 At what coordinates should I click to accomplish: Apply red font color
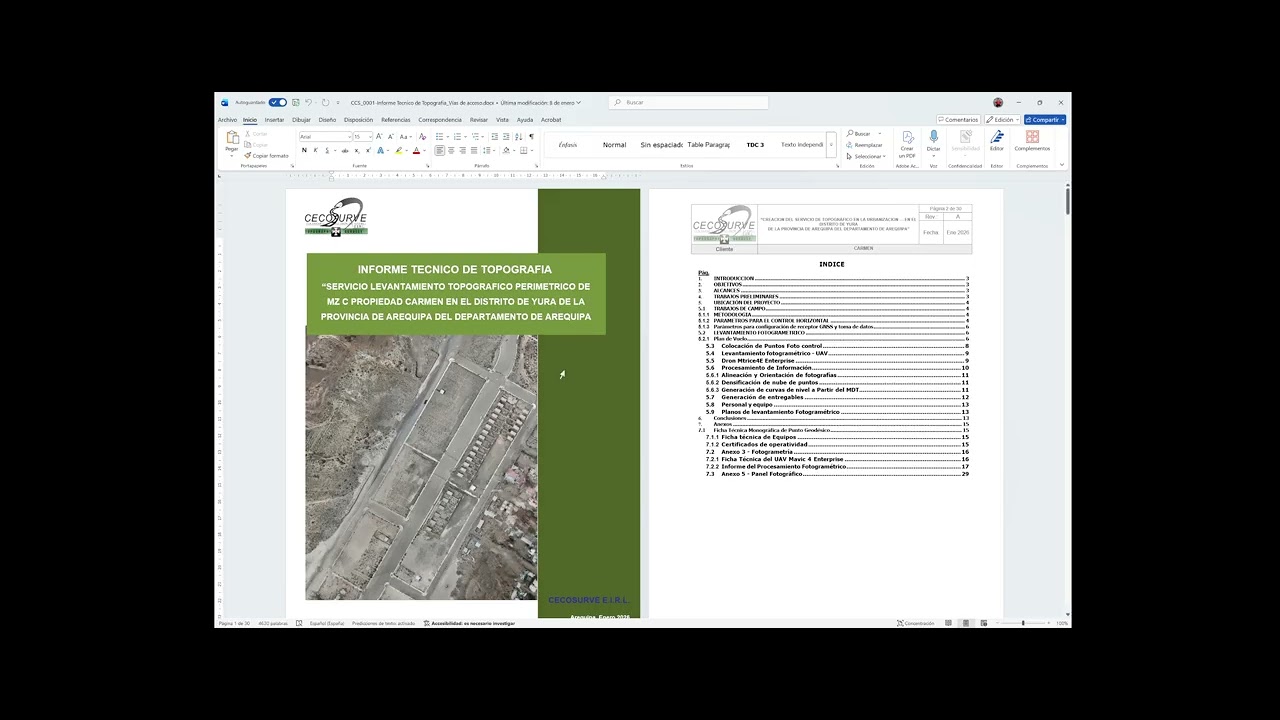[415, 150]
